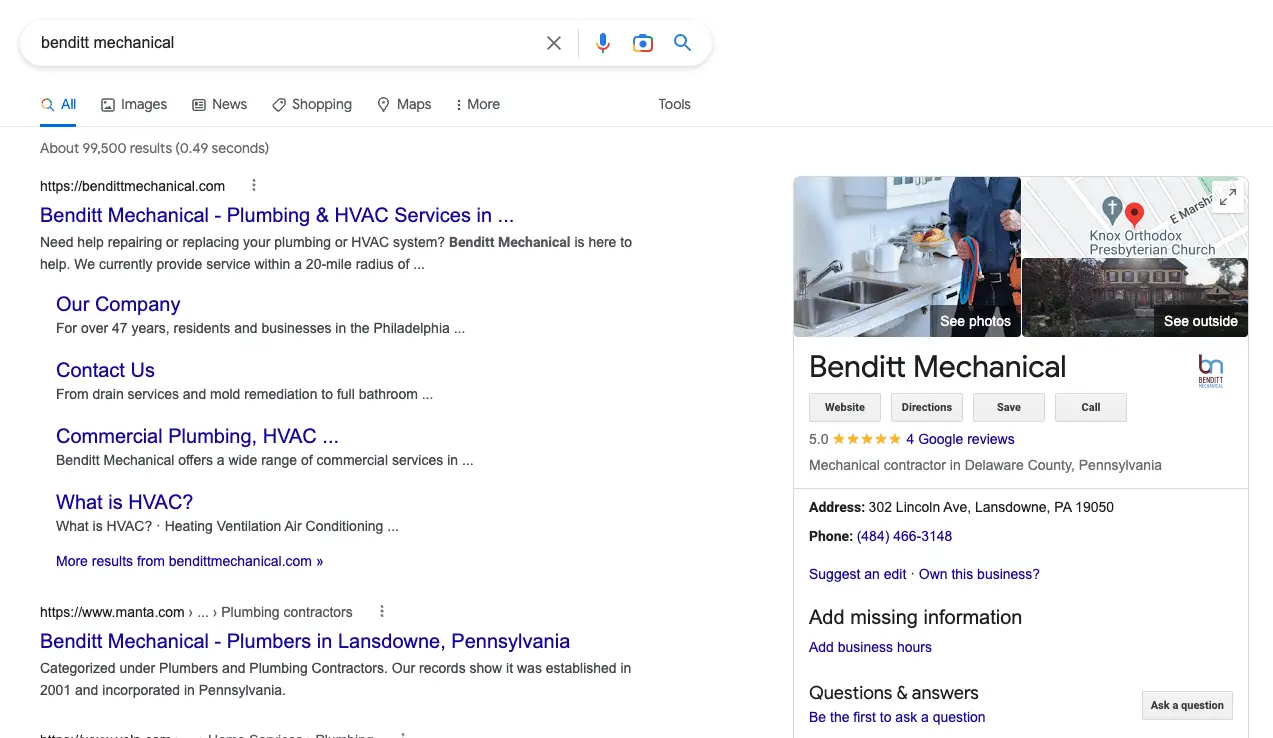
Task: Select the red map pin marker
Action: point(1135,215)
